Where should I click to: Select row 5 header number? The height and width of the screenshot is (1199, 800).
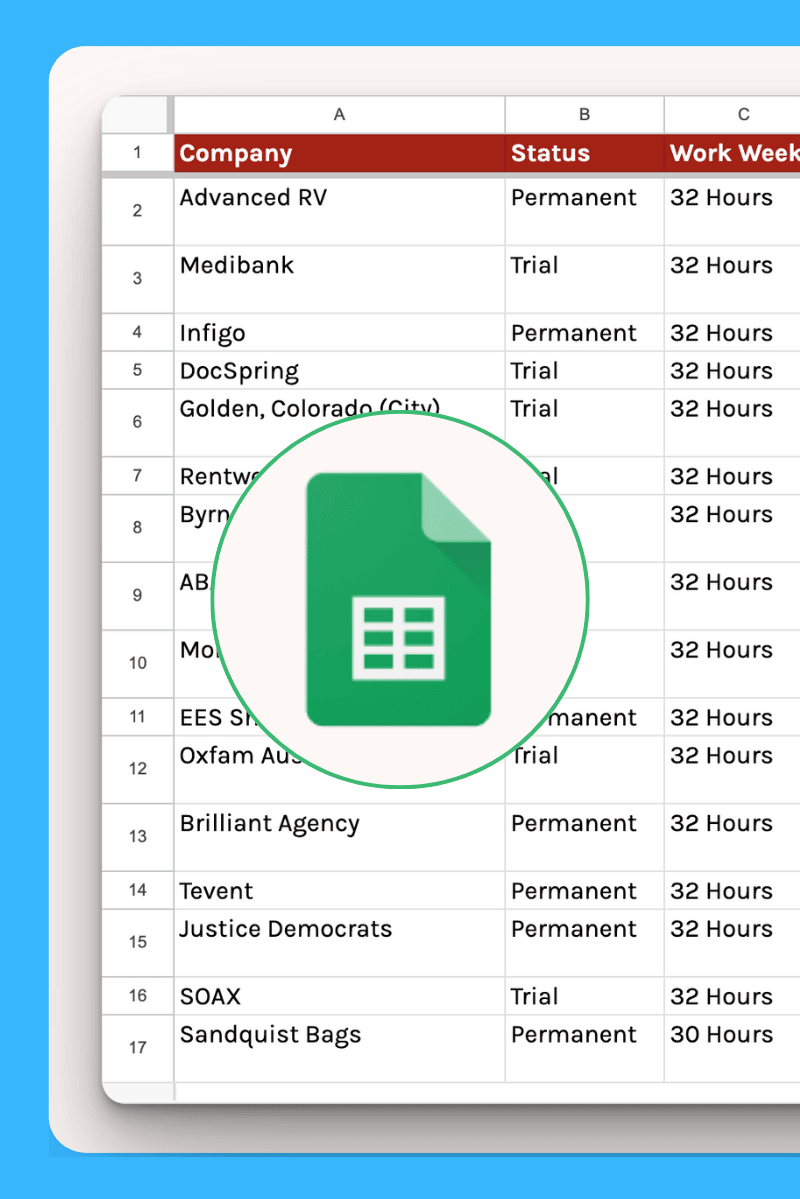click(137, 370)
